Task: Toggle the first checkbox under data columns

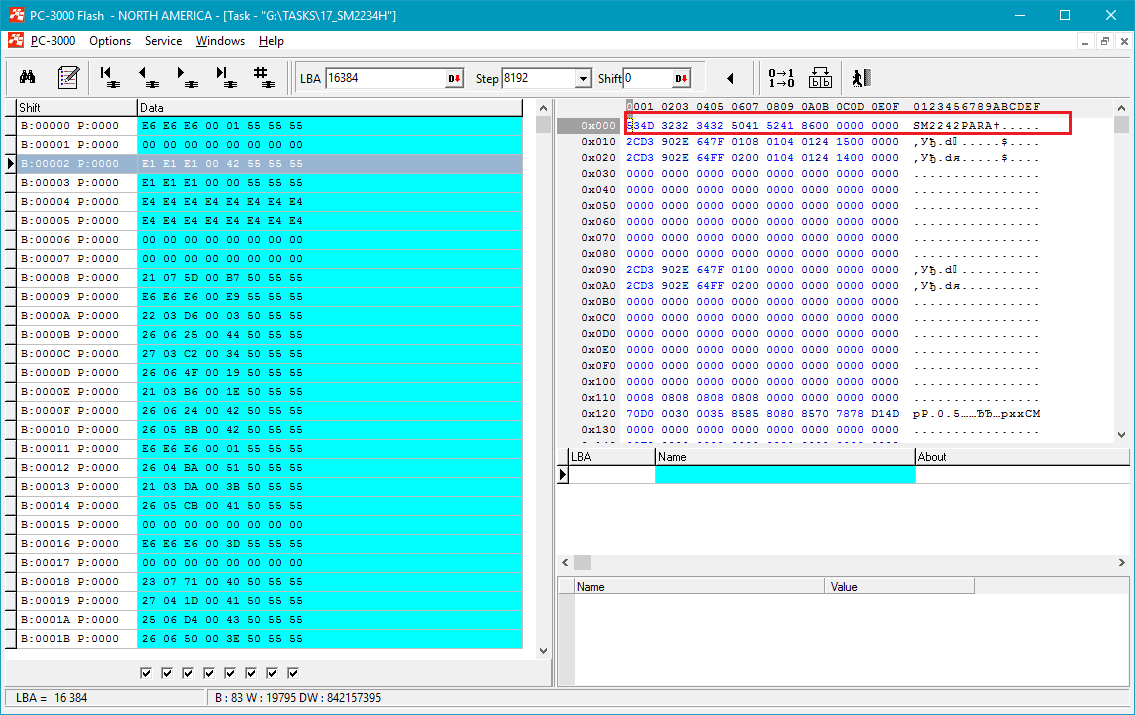Action: pos(146,673)
